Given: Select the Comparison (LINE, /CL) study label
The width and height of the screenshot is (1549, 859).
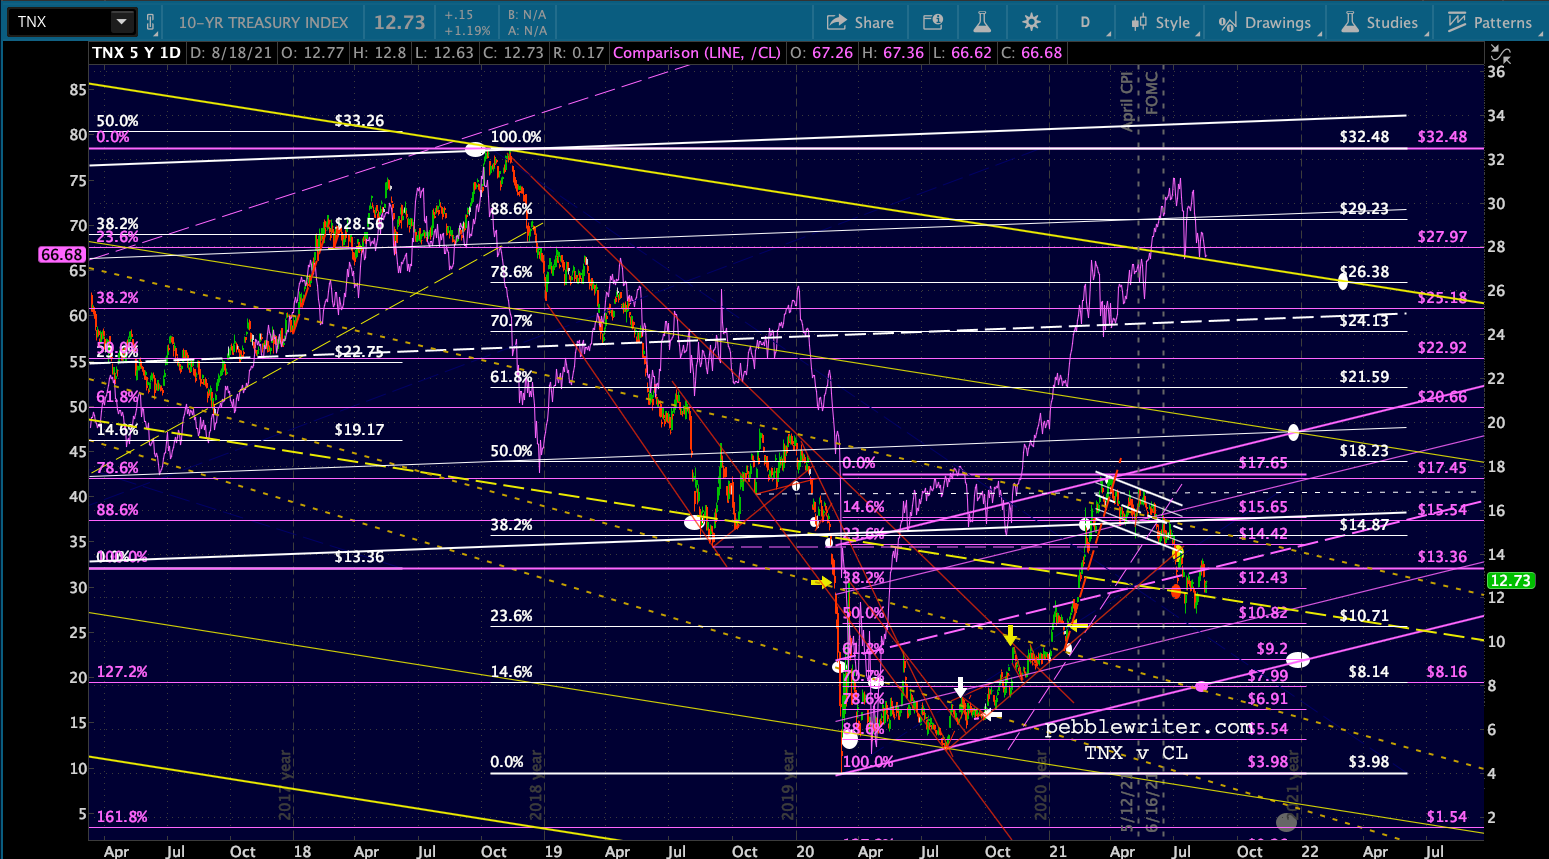Looking at the screenshot, I should tap(697, 53).
